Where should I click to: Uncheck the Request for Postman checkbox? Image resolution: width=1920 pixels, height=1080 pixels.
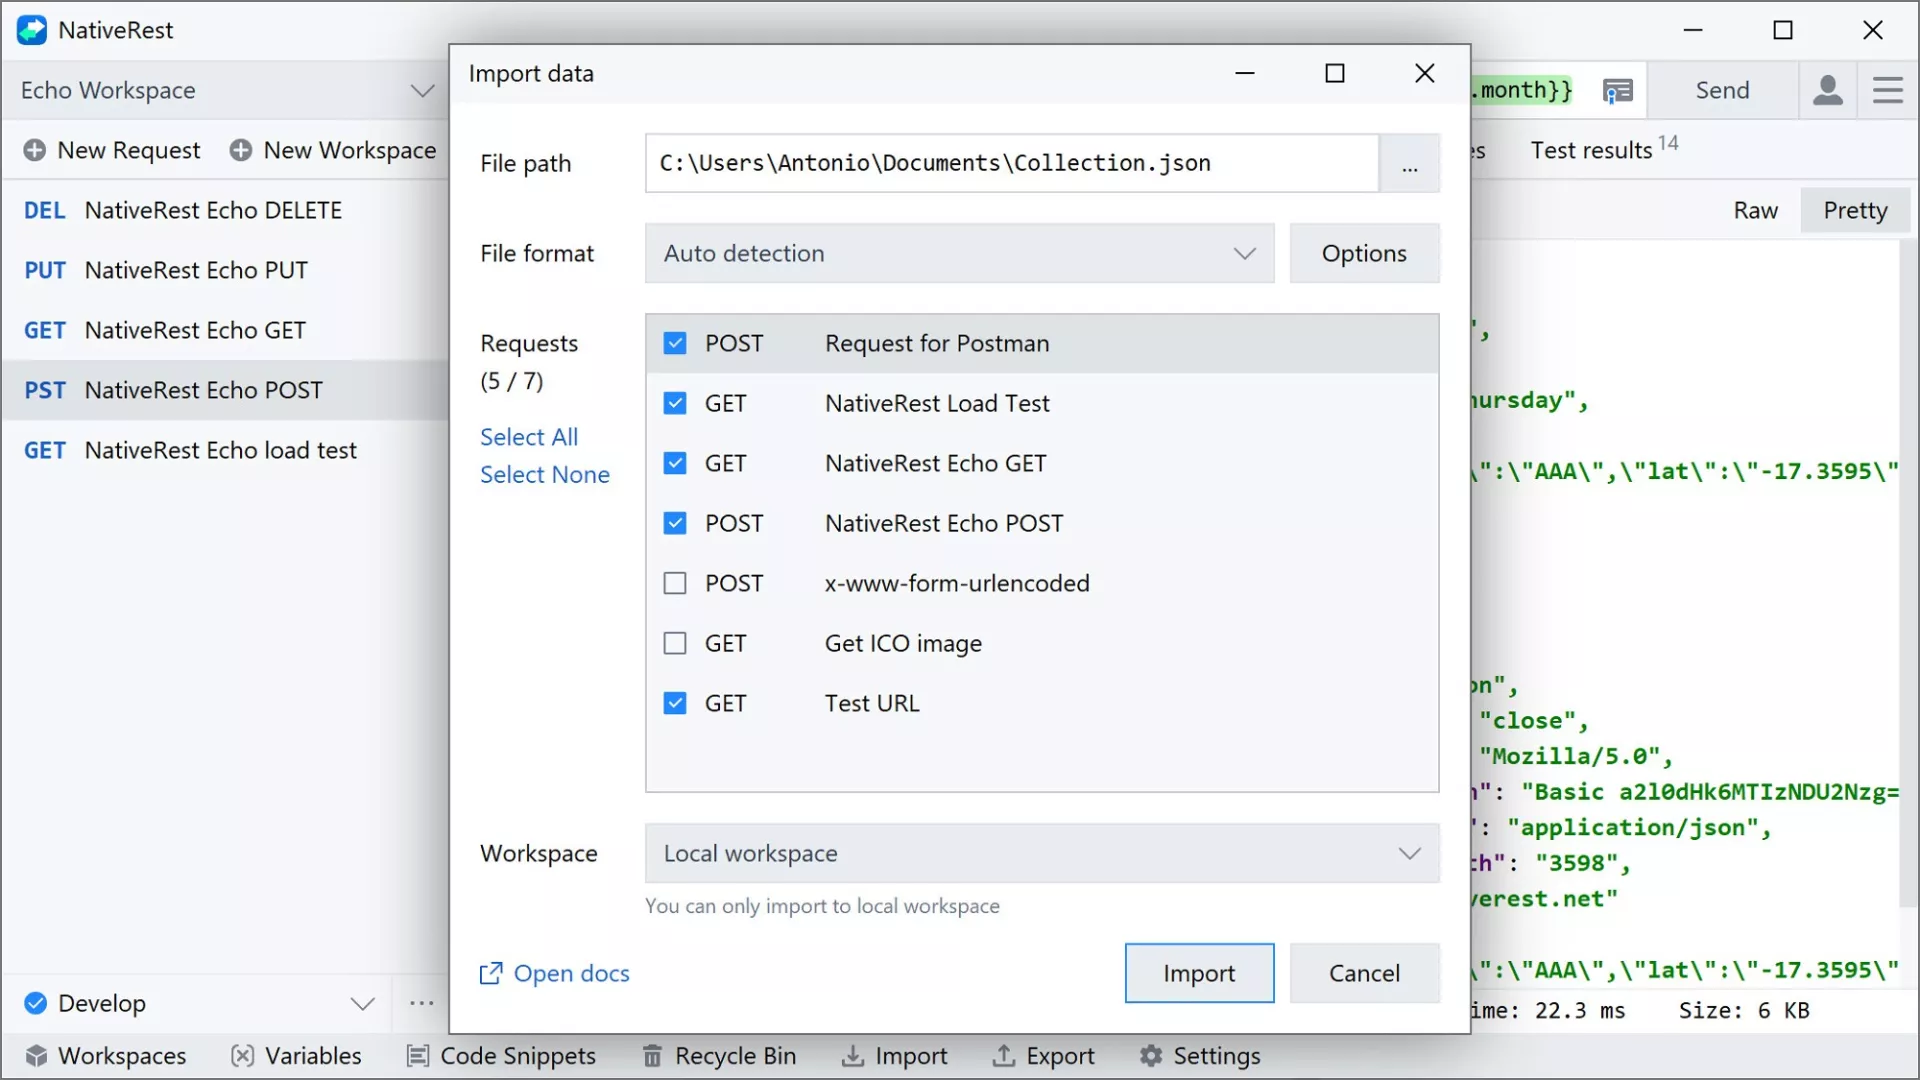coord(675,344)
